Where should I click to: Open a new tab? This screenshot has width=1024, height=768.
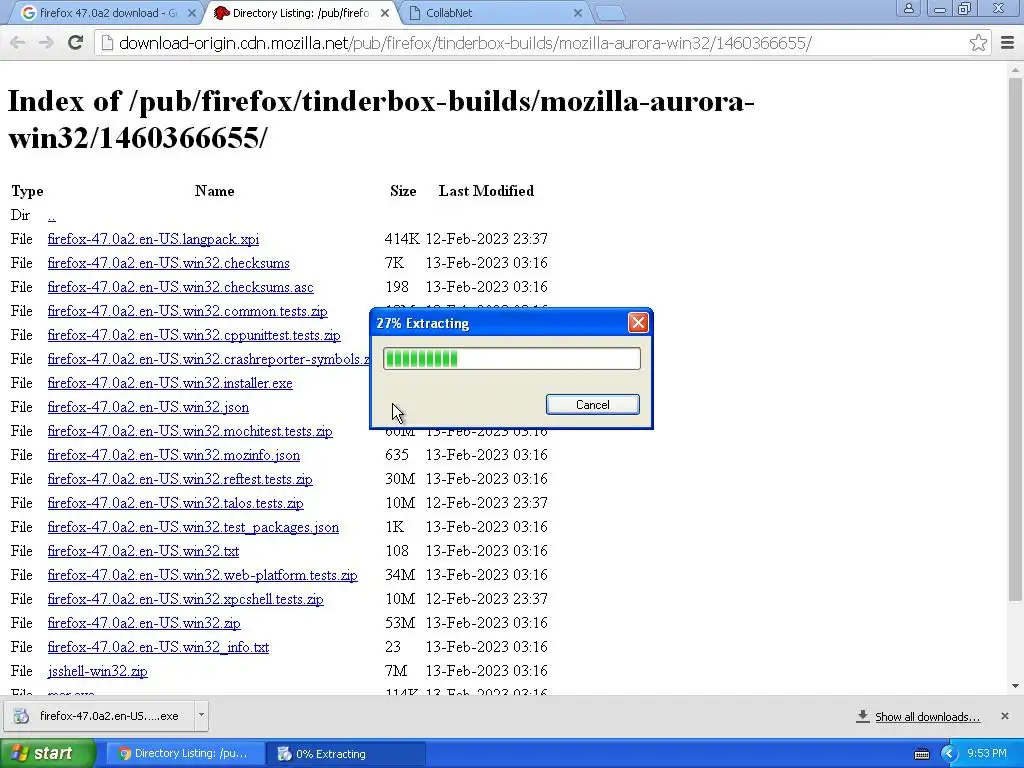tap(611, 13)
